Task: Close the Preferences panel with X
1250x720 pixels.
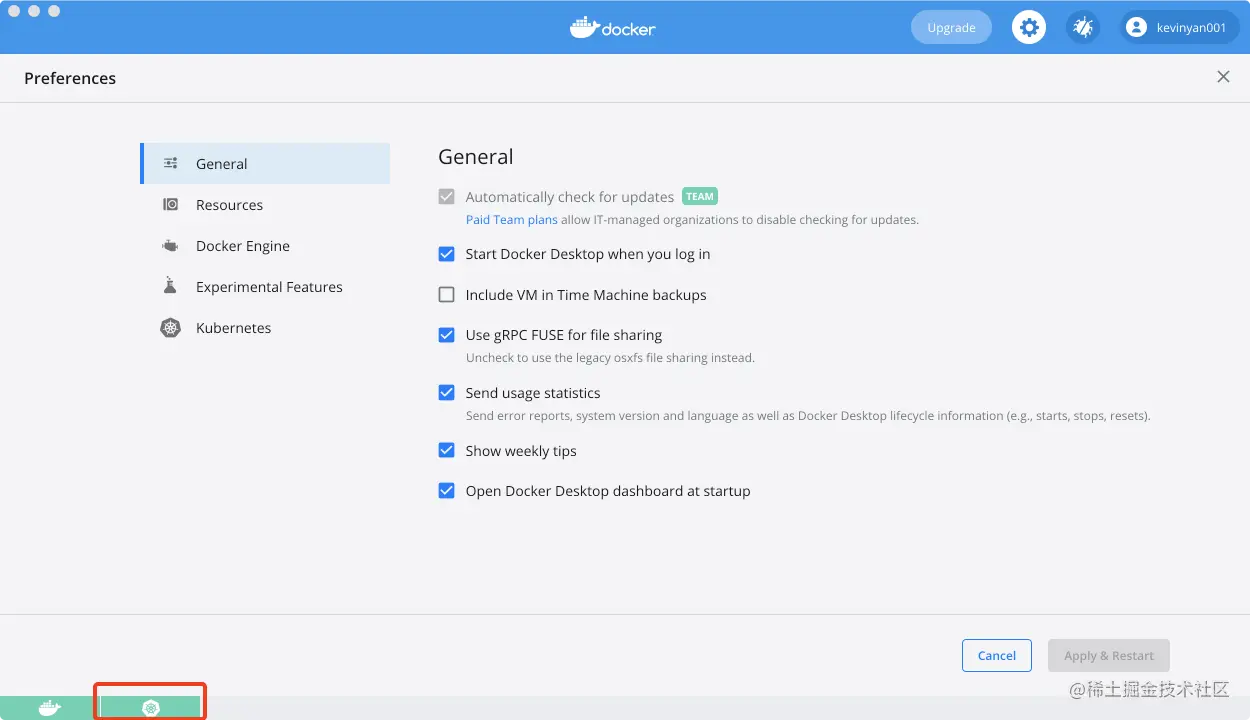Action: point(1223,77)
